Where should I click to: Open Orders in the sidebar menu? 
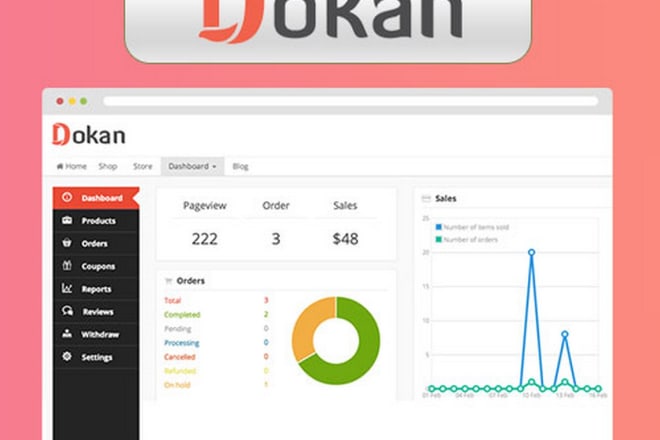click(x=96, y=243)
